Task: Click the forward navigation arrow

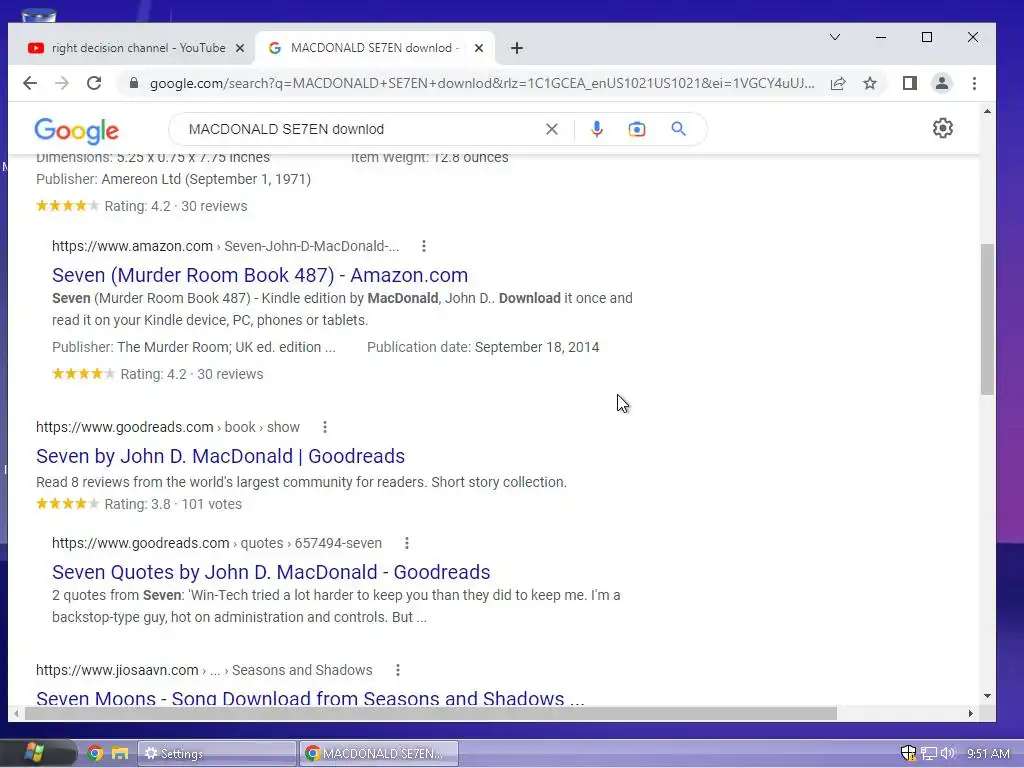Action: [x=62, y=83]
